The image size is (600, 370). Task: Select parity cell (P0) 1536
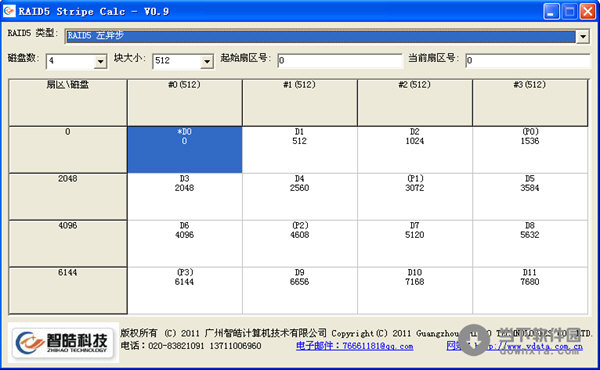tap(530, 150)
